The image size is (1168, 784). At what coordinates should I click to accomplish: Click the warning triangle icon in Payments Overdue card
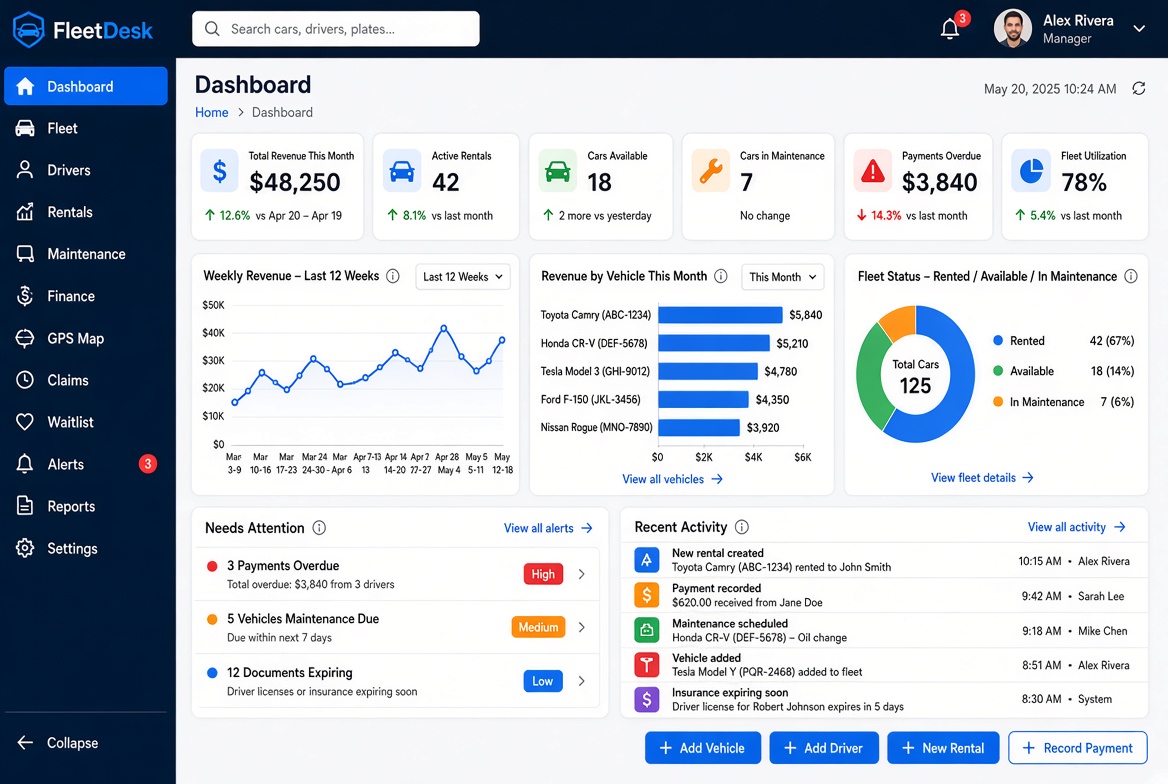[872, 171]
